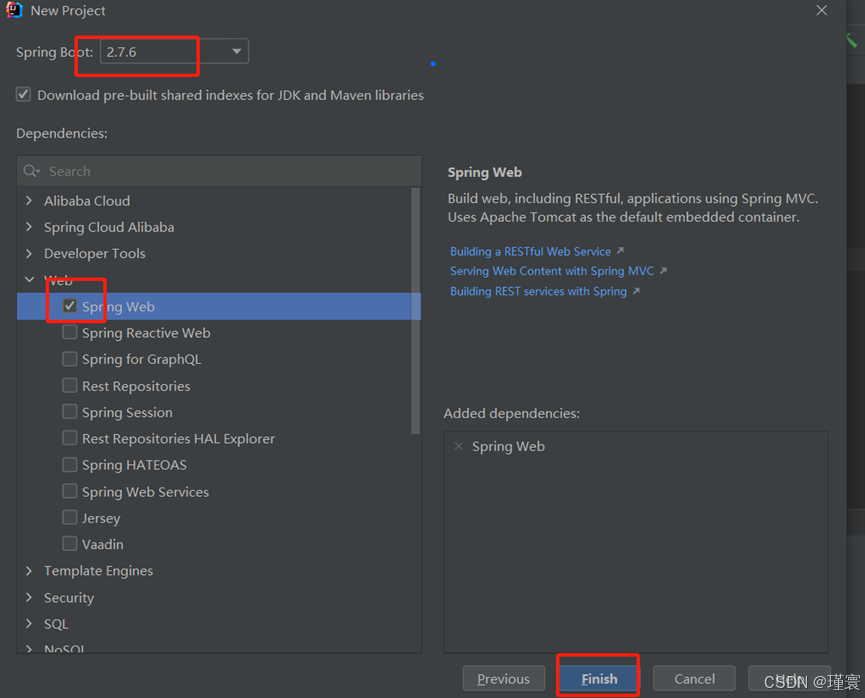Click the Template Engines tree label
865x698 pixels.
click(99, 571)
